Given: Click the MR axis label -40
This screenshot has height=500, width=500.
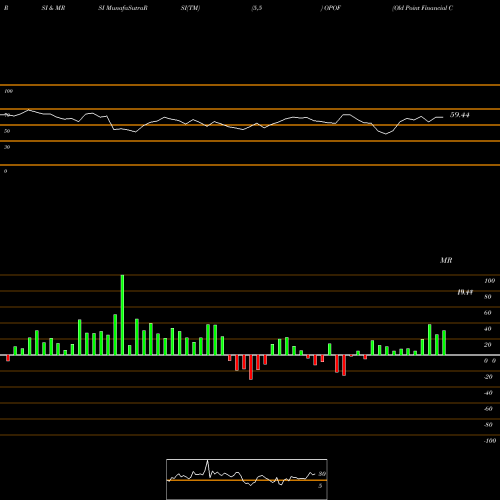Looking at the screenshot, I should 488,393.
